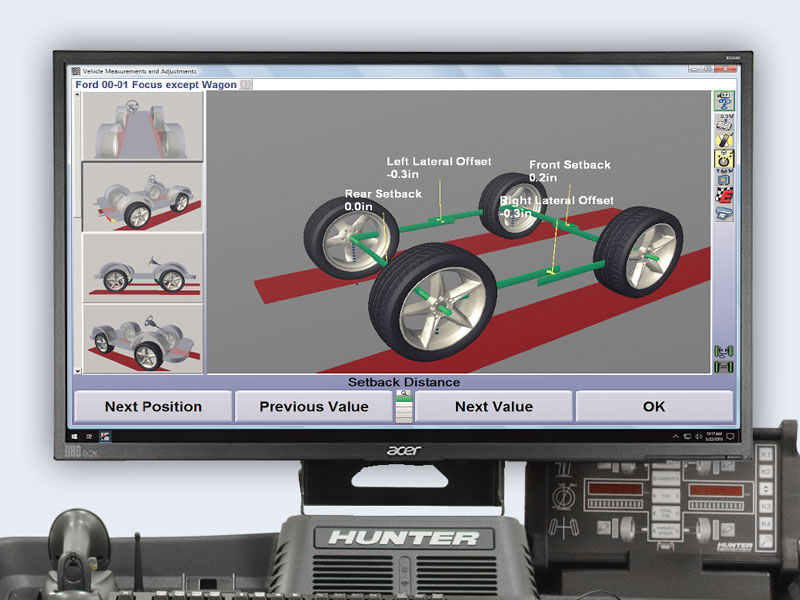The image size is (800, 600).
Task: Confirm with the OK button
Action: (x=655, y=406)
